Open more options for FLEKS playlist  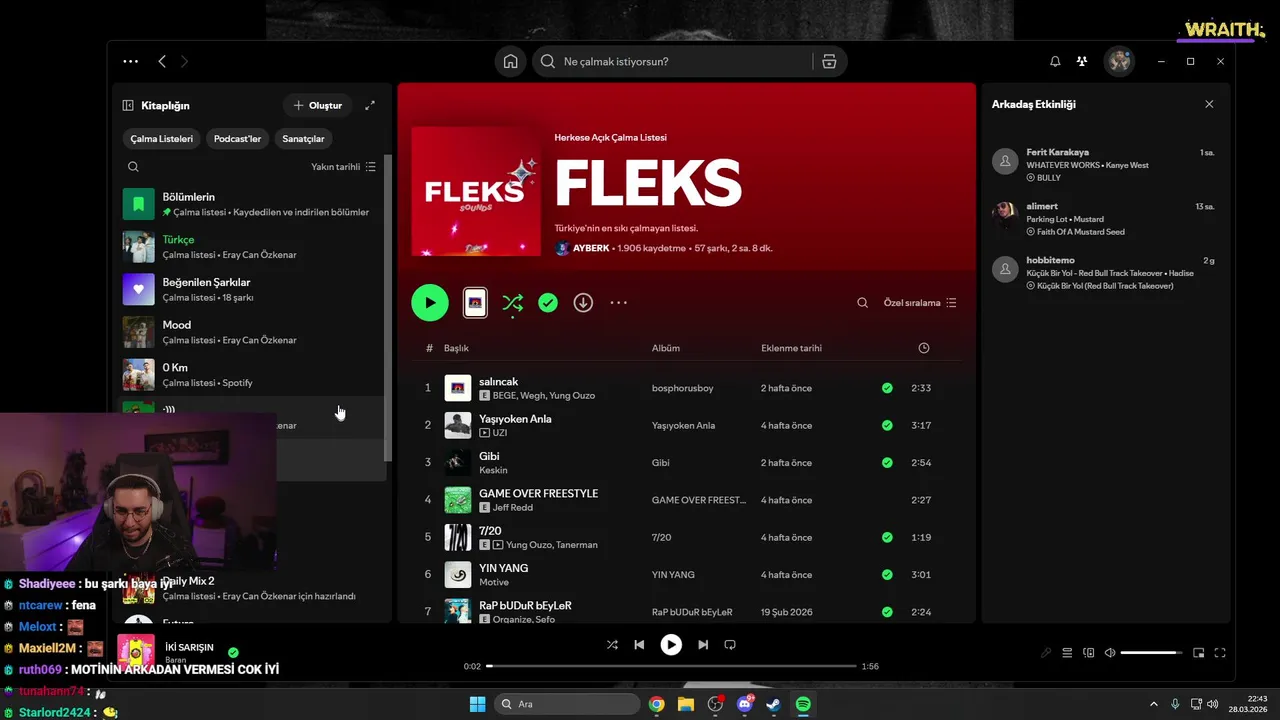(x=619, y=303)
